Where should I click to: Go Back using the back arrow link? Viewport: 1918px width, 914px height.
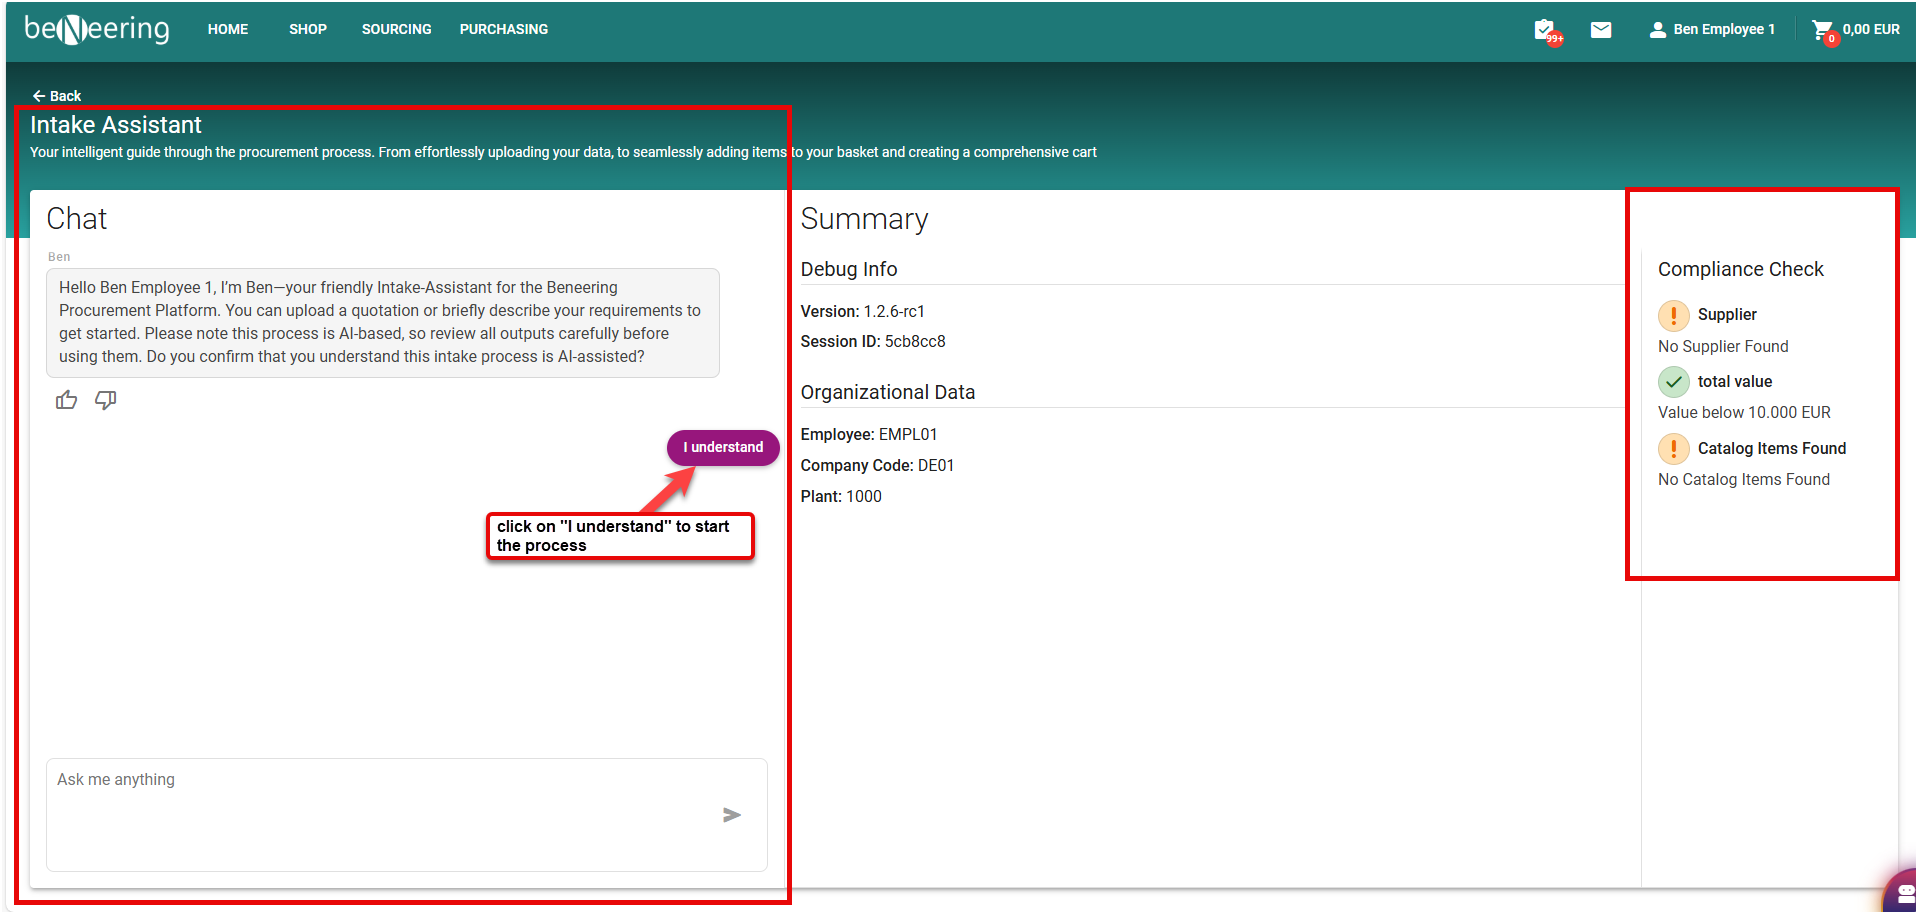tap(57, 96)
